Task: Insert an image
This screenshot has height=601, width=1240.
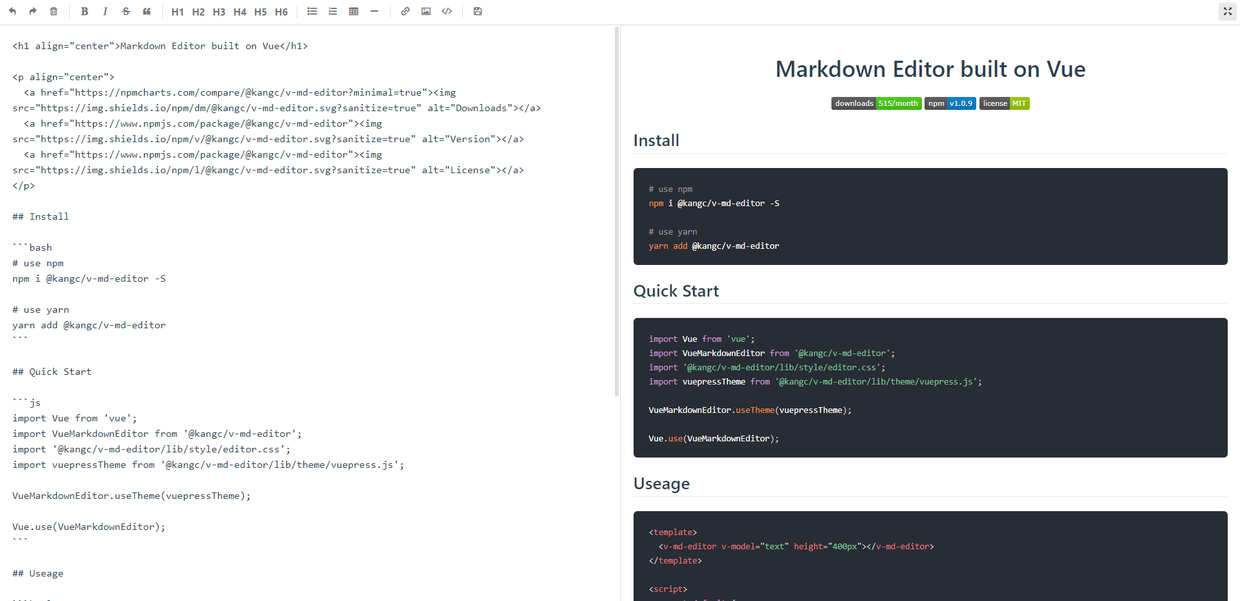Action: (426, 12)
